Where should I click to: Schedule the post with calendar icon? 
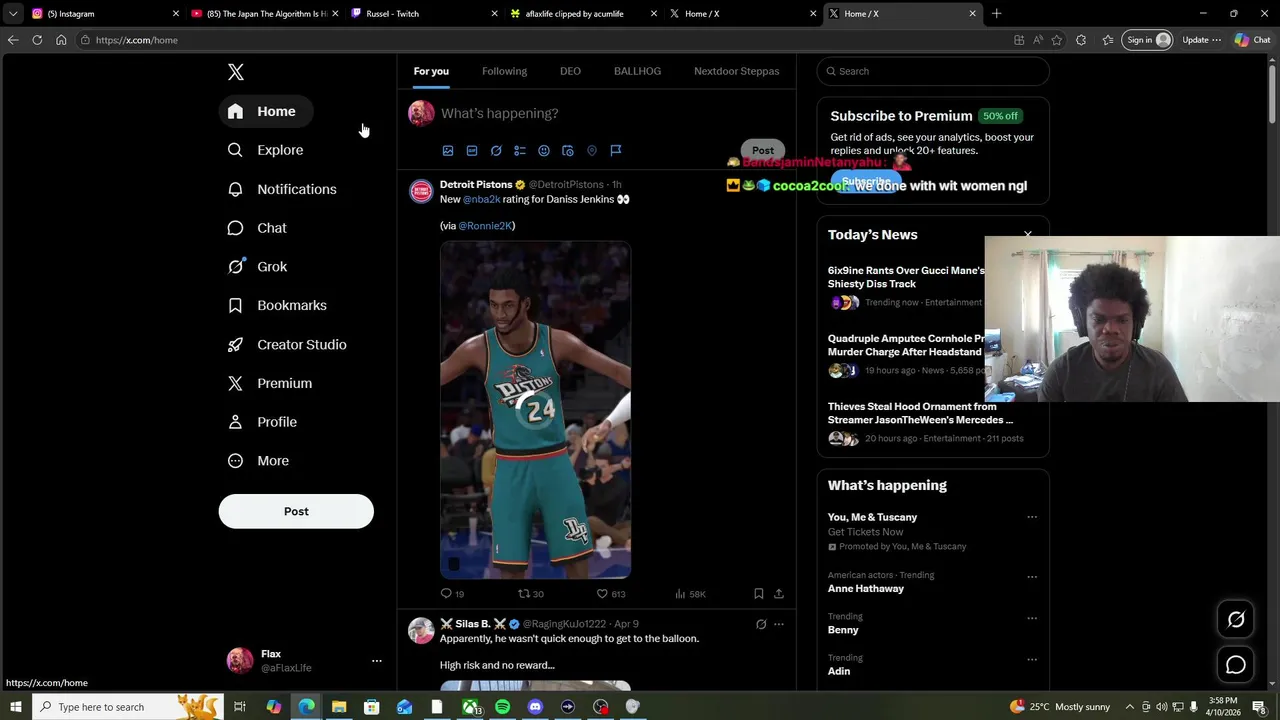(568, 151)
